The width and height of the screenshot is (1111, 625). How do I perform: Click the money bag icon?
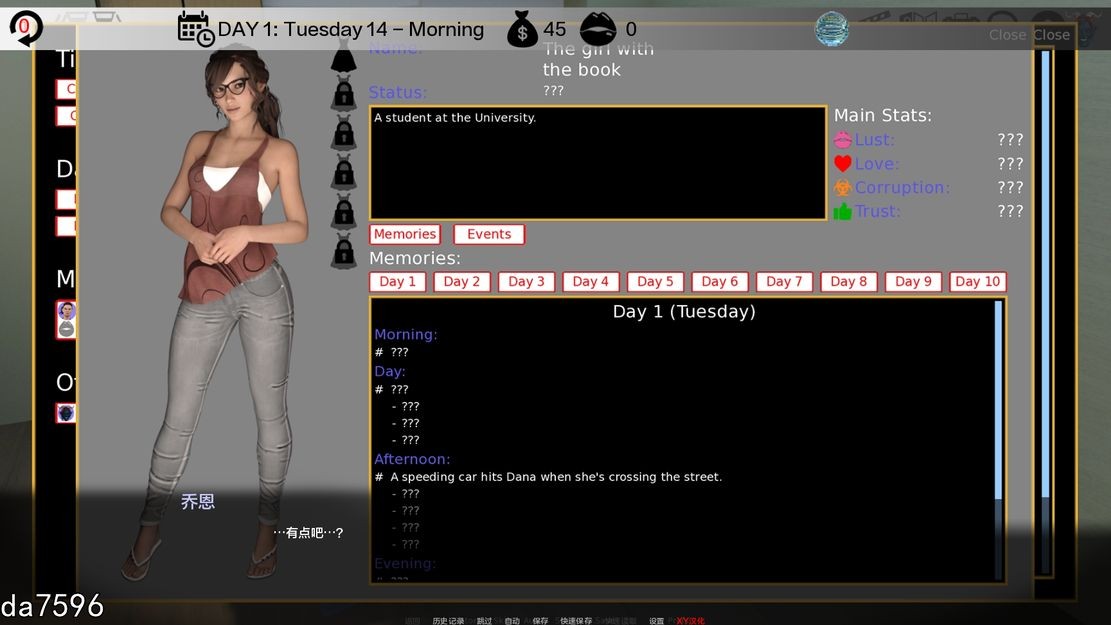pos(522,29)
